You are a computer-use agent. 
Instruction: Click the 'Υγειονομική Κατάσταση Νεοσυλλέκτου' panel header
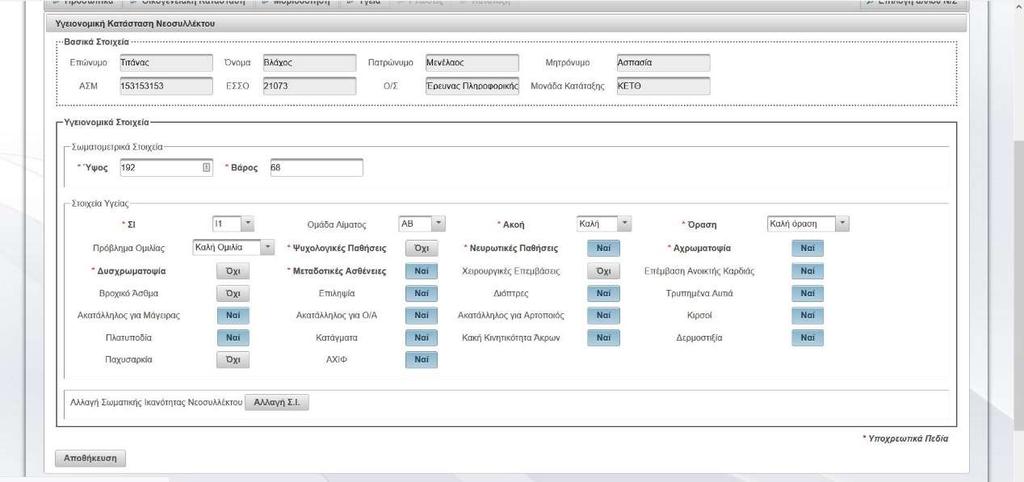[505, 24]
